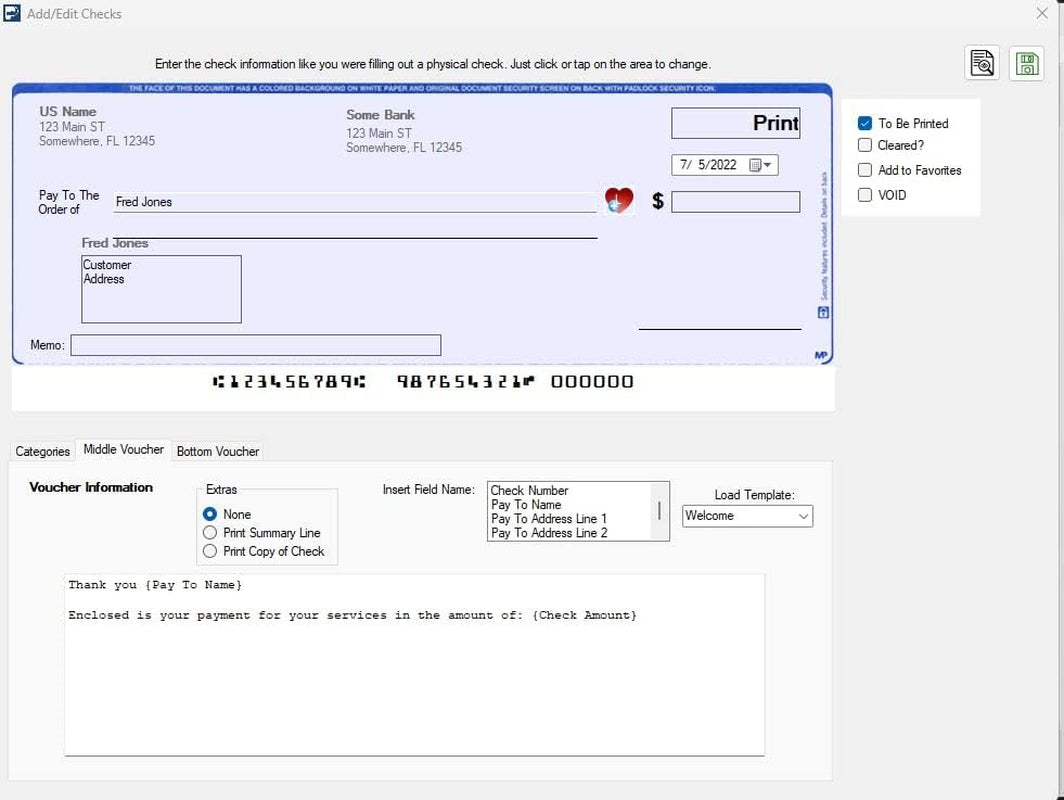Open the date calendar picker icon
1064x800 pixels.
pyautogui.click(x=755, y=165)
